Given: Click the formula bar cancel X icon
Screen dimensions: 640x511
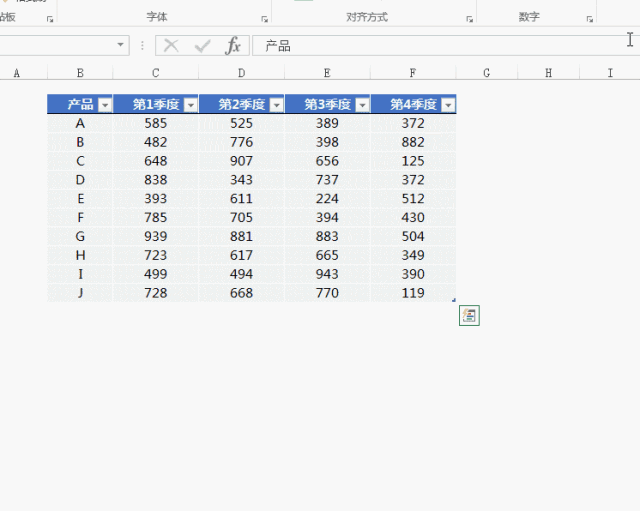Looking at the screenshot, I should pyautogui.click(x=171, y=45).
